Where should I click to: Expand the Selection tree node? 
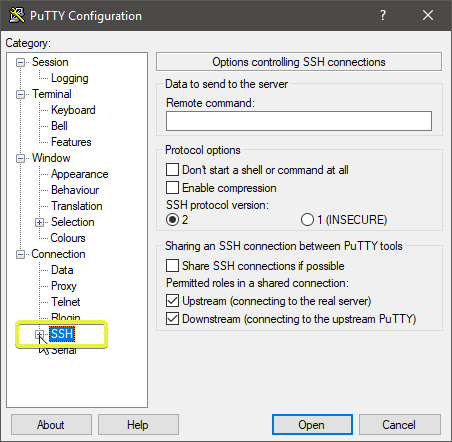[x=39, y=222]
